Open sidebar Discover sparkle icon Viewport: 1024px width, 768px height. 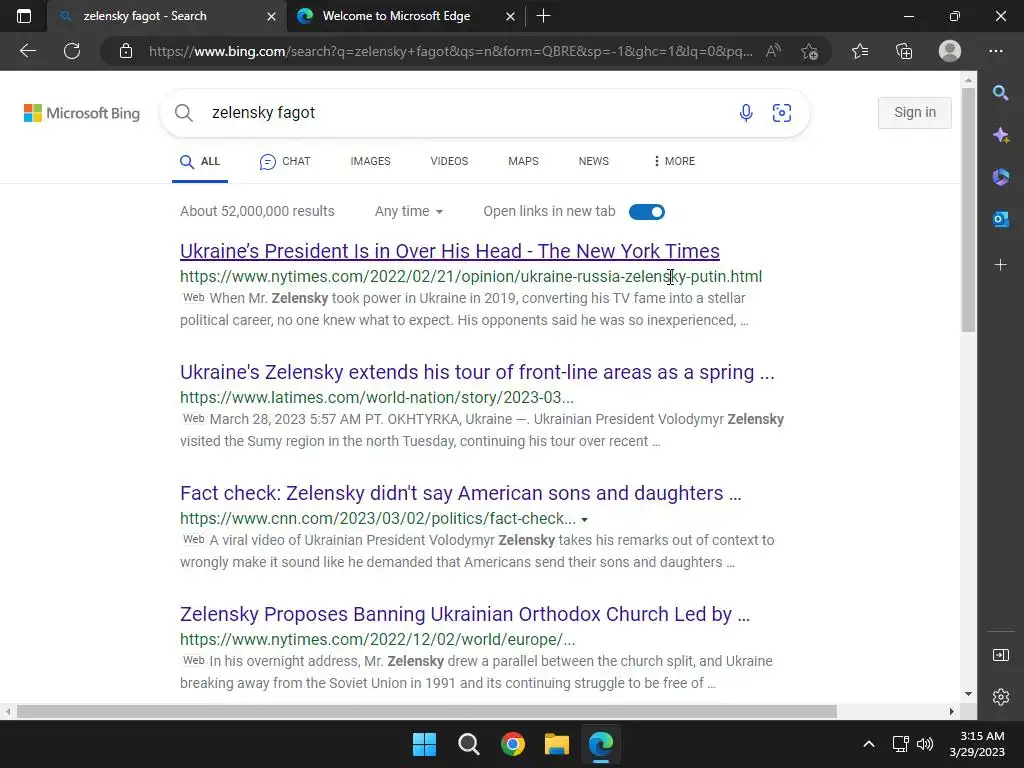point(1000,135)
